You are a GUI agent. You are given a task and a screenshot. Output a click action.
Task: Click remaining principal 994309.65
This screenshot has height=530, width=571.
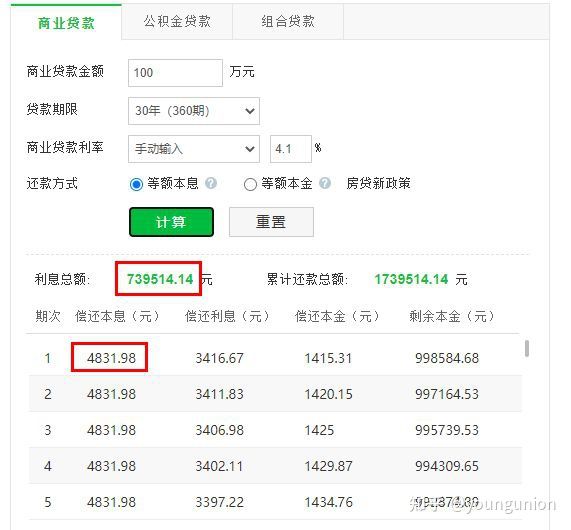[447, 466]
